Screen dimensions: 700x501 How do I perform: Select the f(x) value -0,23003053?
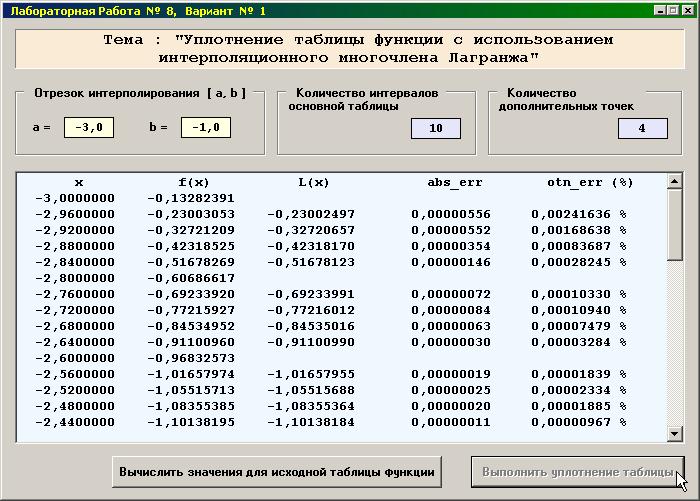pos(191,214)
